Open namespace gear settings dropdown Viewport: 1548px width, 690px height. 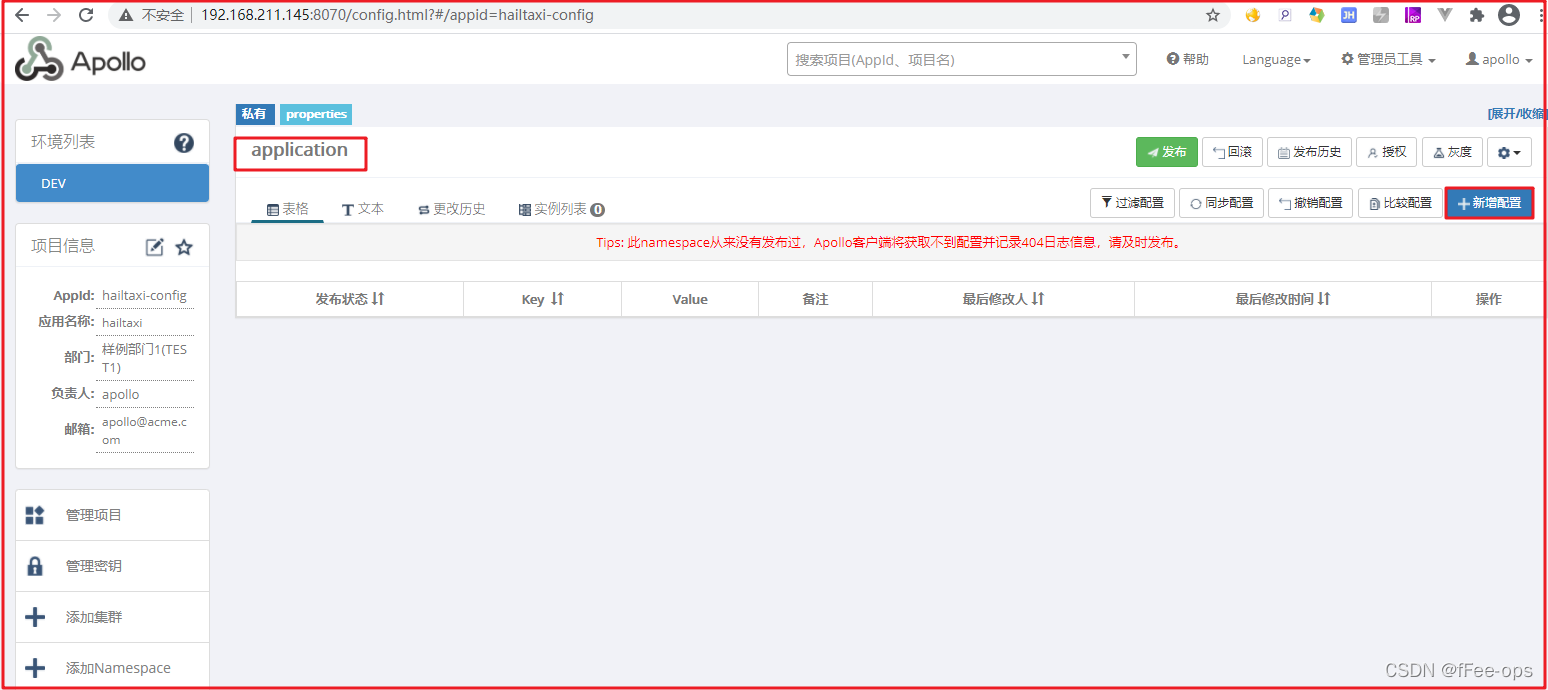tap(1509, 152)
